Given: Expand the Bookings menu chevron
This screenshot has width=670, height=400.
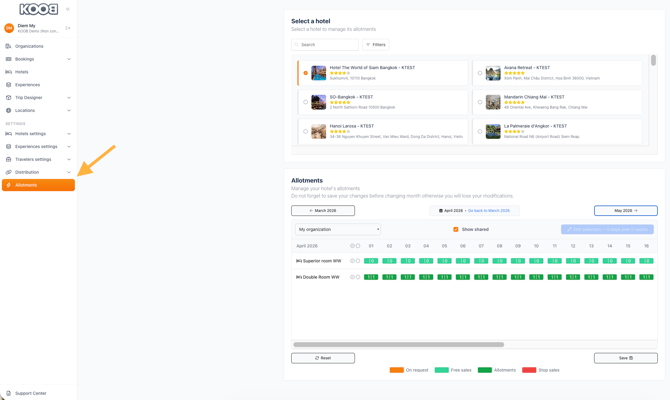Looking at the screenshot, I should point(69,59).
